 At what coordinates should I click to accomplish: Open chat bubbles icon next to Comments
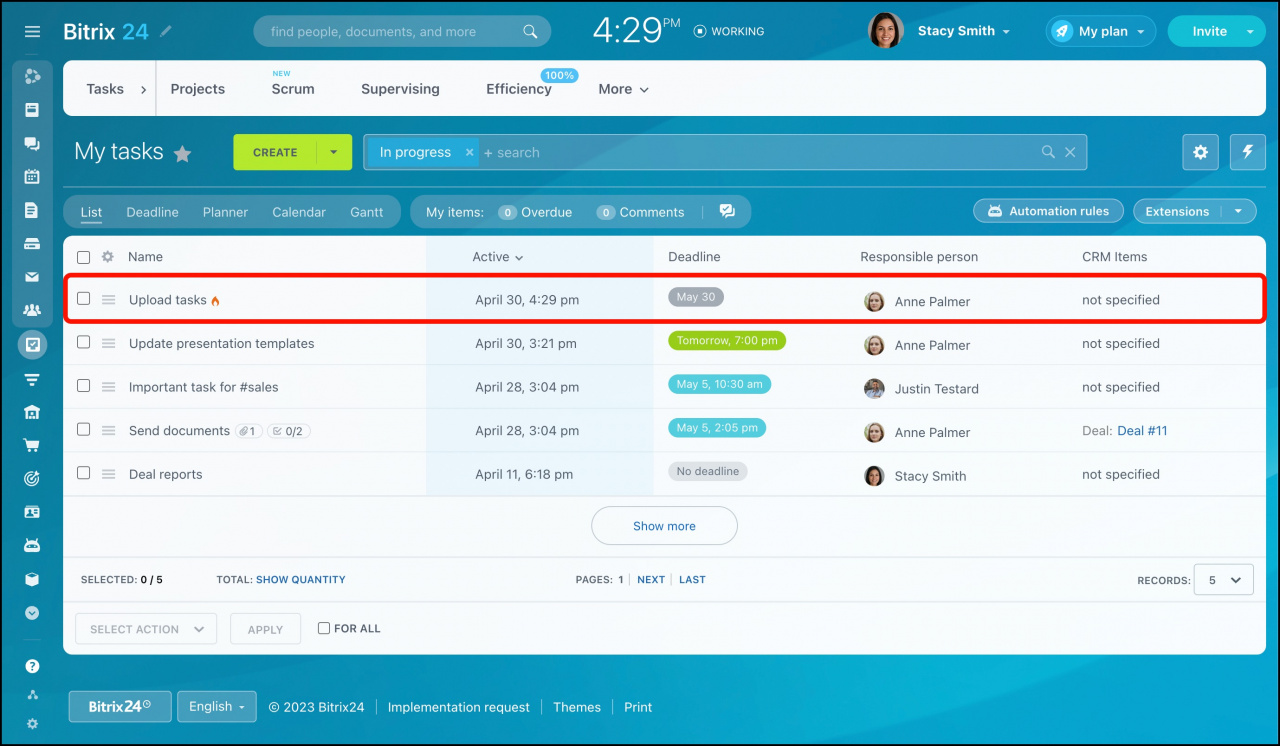coord(727,212)
